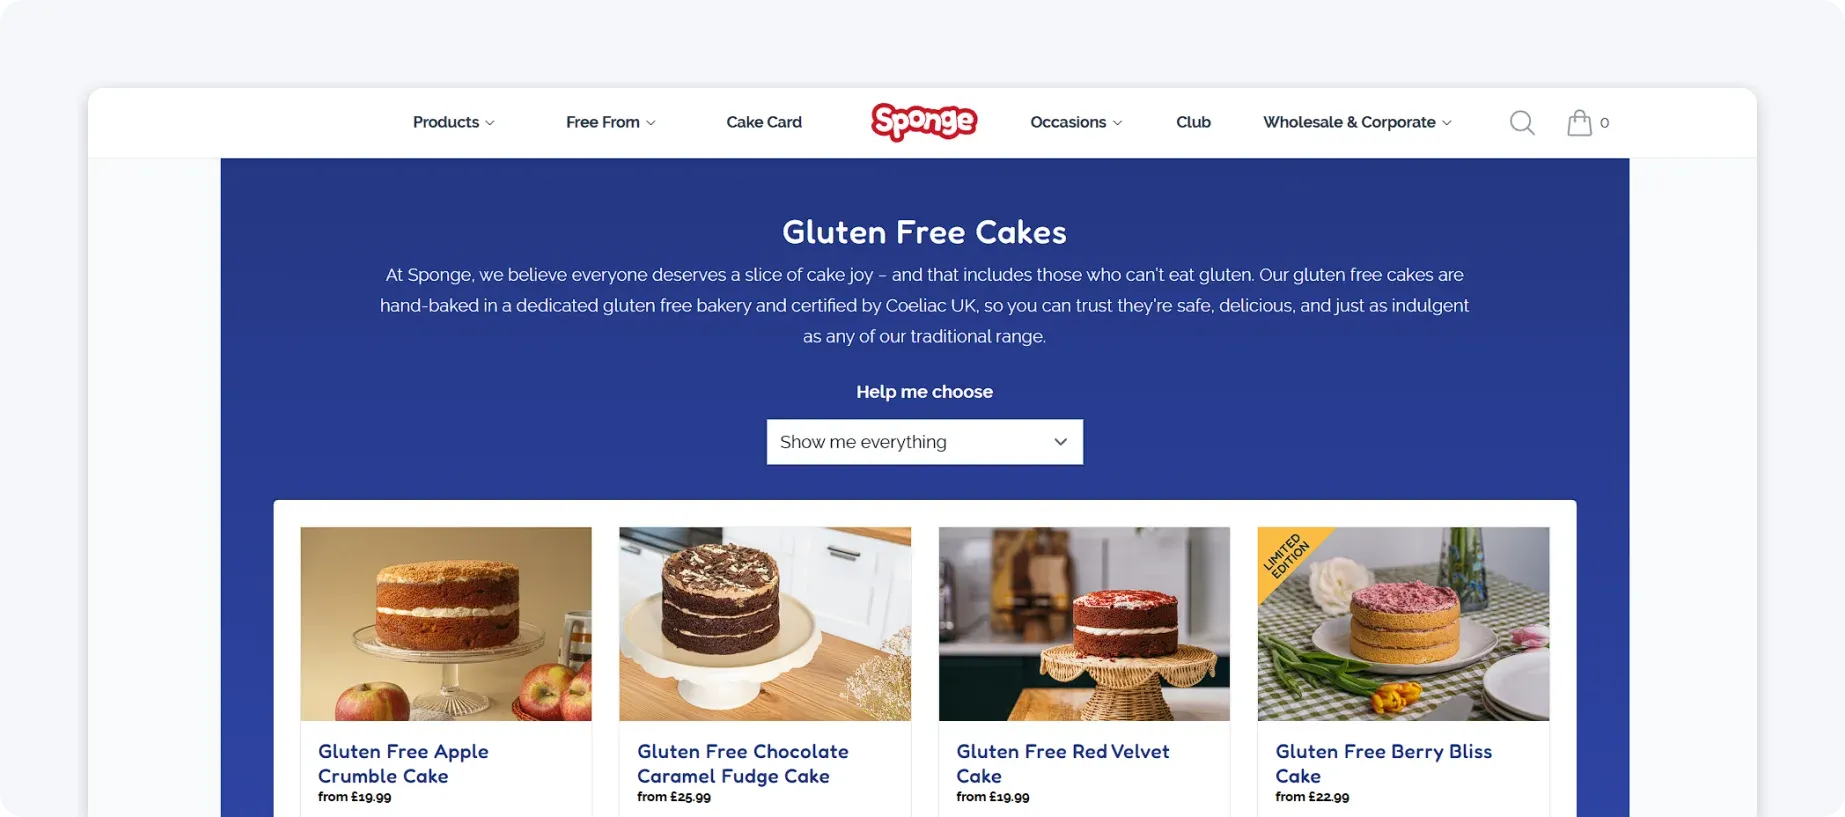Expand Wholesale & Corporate menu
This screenshot has height=817, width=1845.
click(1357, 122)
